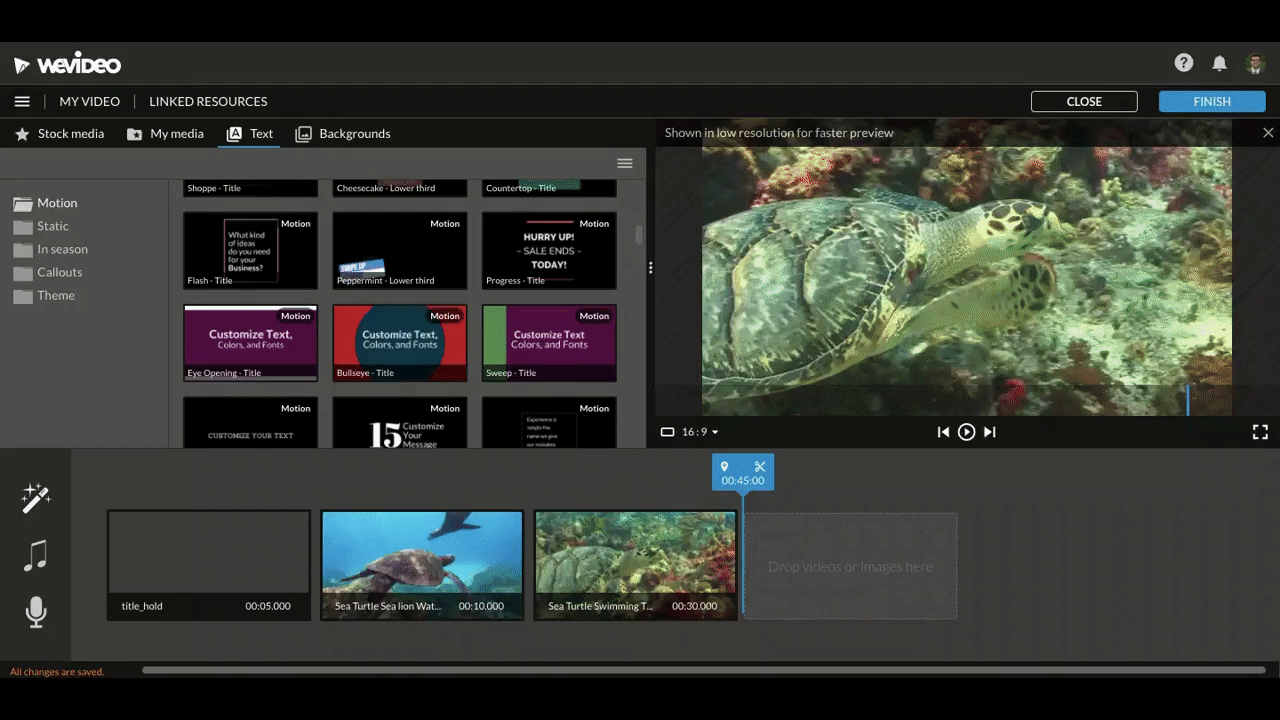
Task: Click the Cheesecake - Lower third label
Action: 386,188
